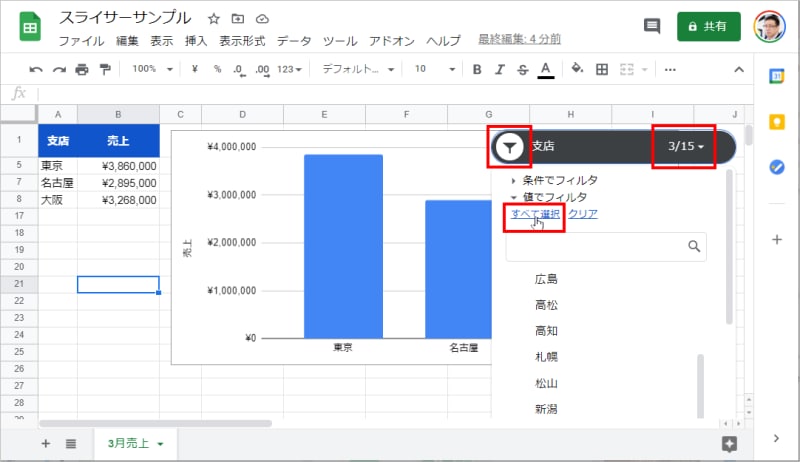The image size is (800, 462).
Task: Star the スライサーサンプル document
Action: 213,19
